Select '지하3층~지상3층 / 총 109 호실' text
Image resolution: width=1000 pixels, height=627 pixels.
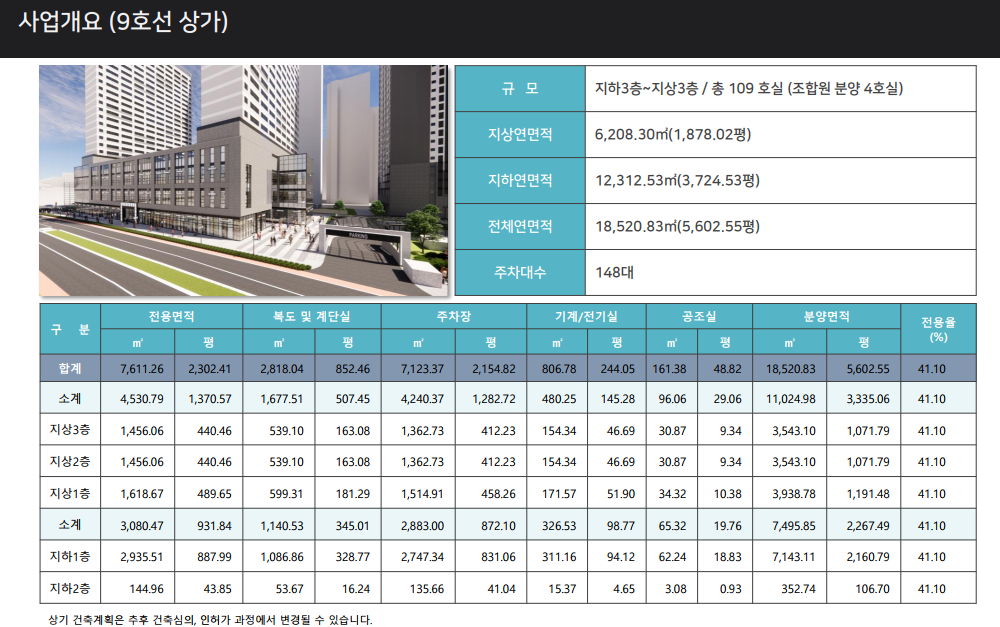coord(689,89)
